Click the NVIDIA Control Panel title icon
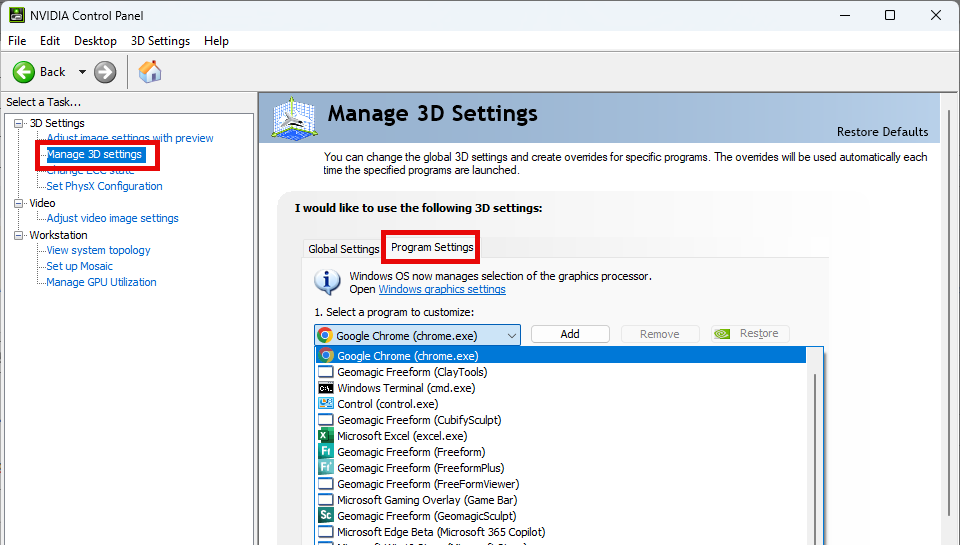 17,15
